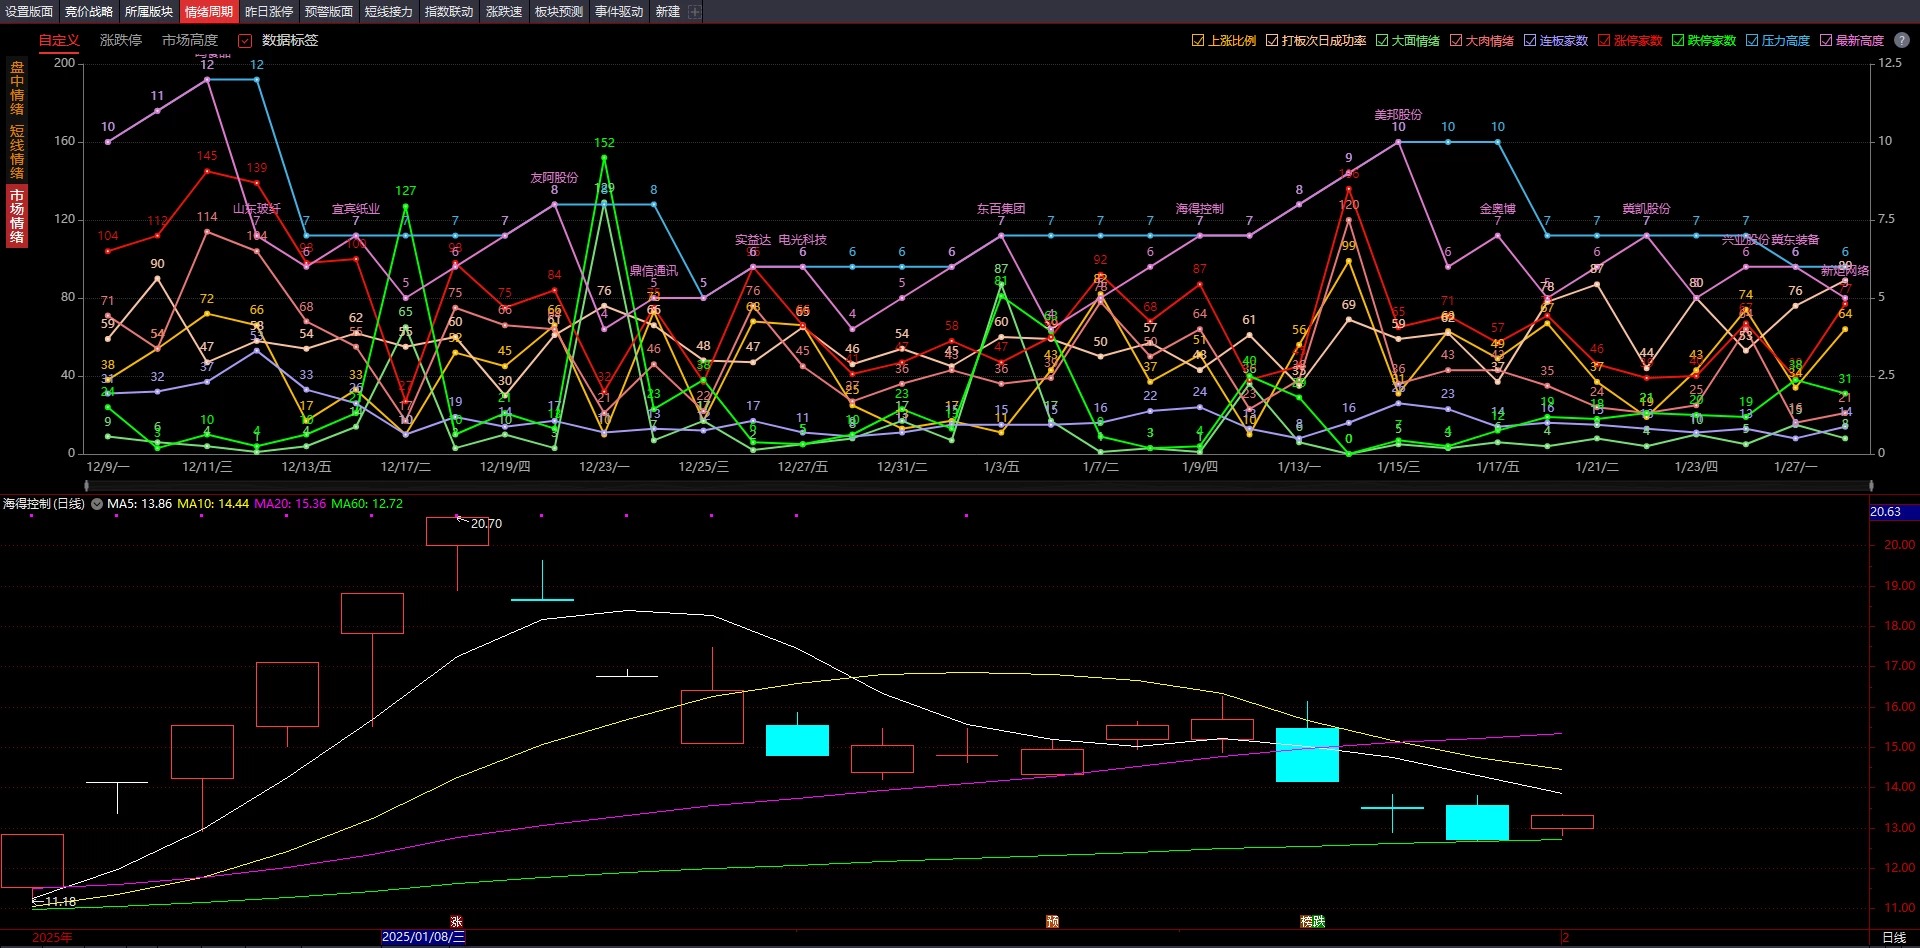Screen dimensions: 1920x948
Task: Click the 友阿股份 stock label on chart
Action: tap(554, 178)
